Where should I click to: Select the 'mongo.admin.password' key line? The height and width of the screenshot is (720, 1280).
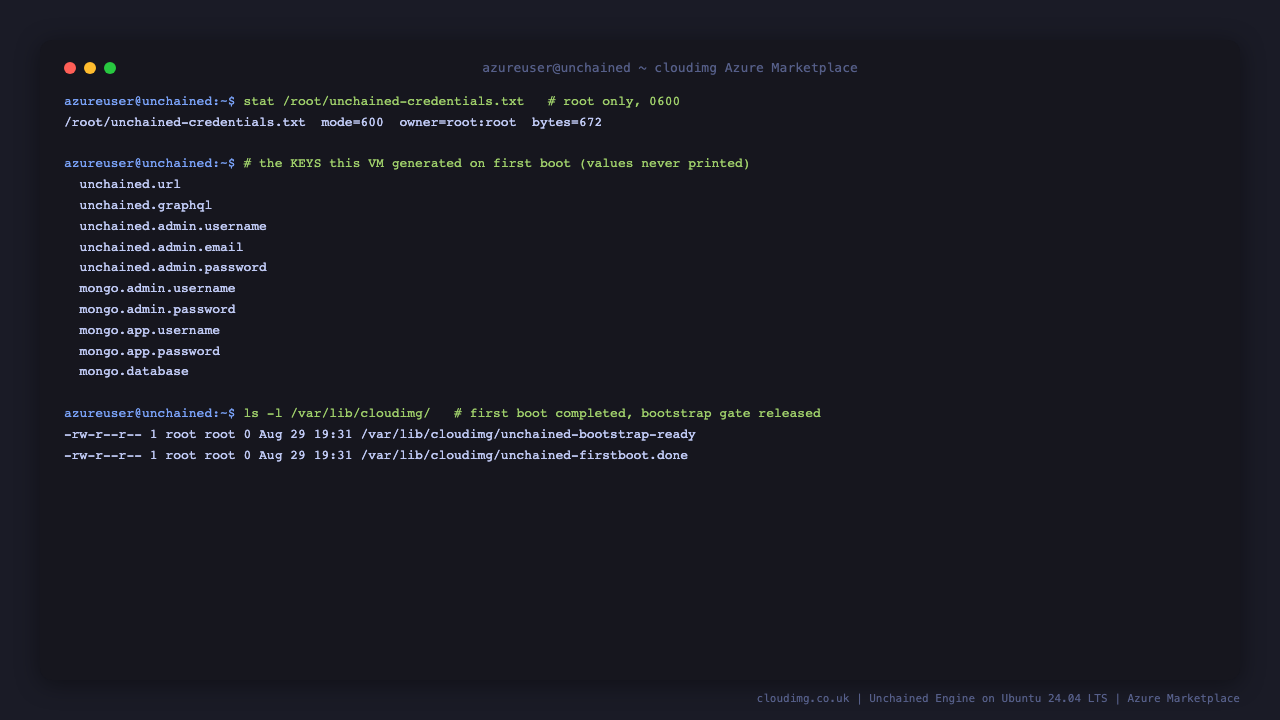pos(158,310)
